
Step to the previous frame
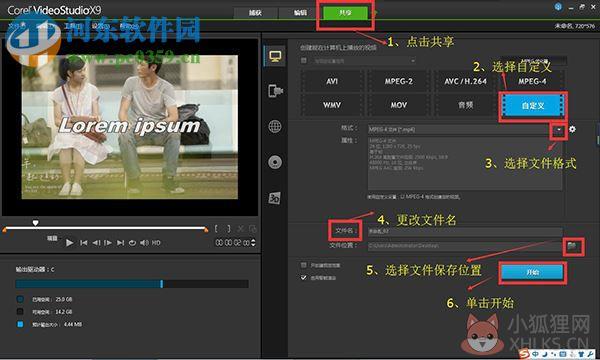pos(96,243)
